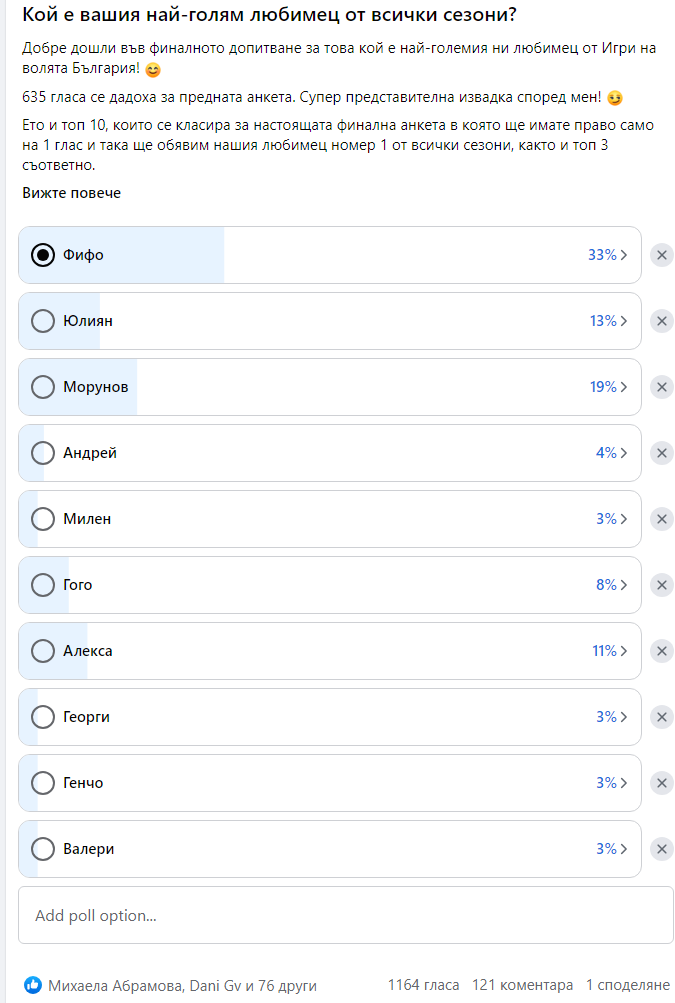The image size is (675, 1003).
Task: Click the Add poll option field
Action: [x=345, y=915]
